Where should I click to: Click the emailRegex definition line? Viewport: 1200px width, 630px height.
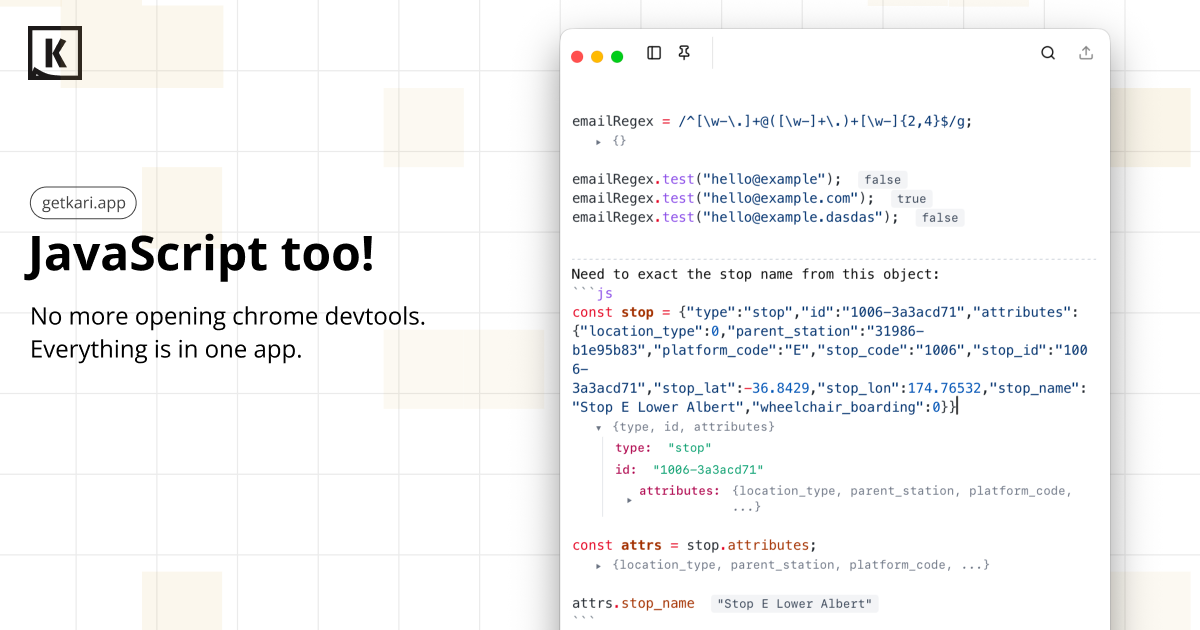[772, 121]
